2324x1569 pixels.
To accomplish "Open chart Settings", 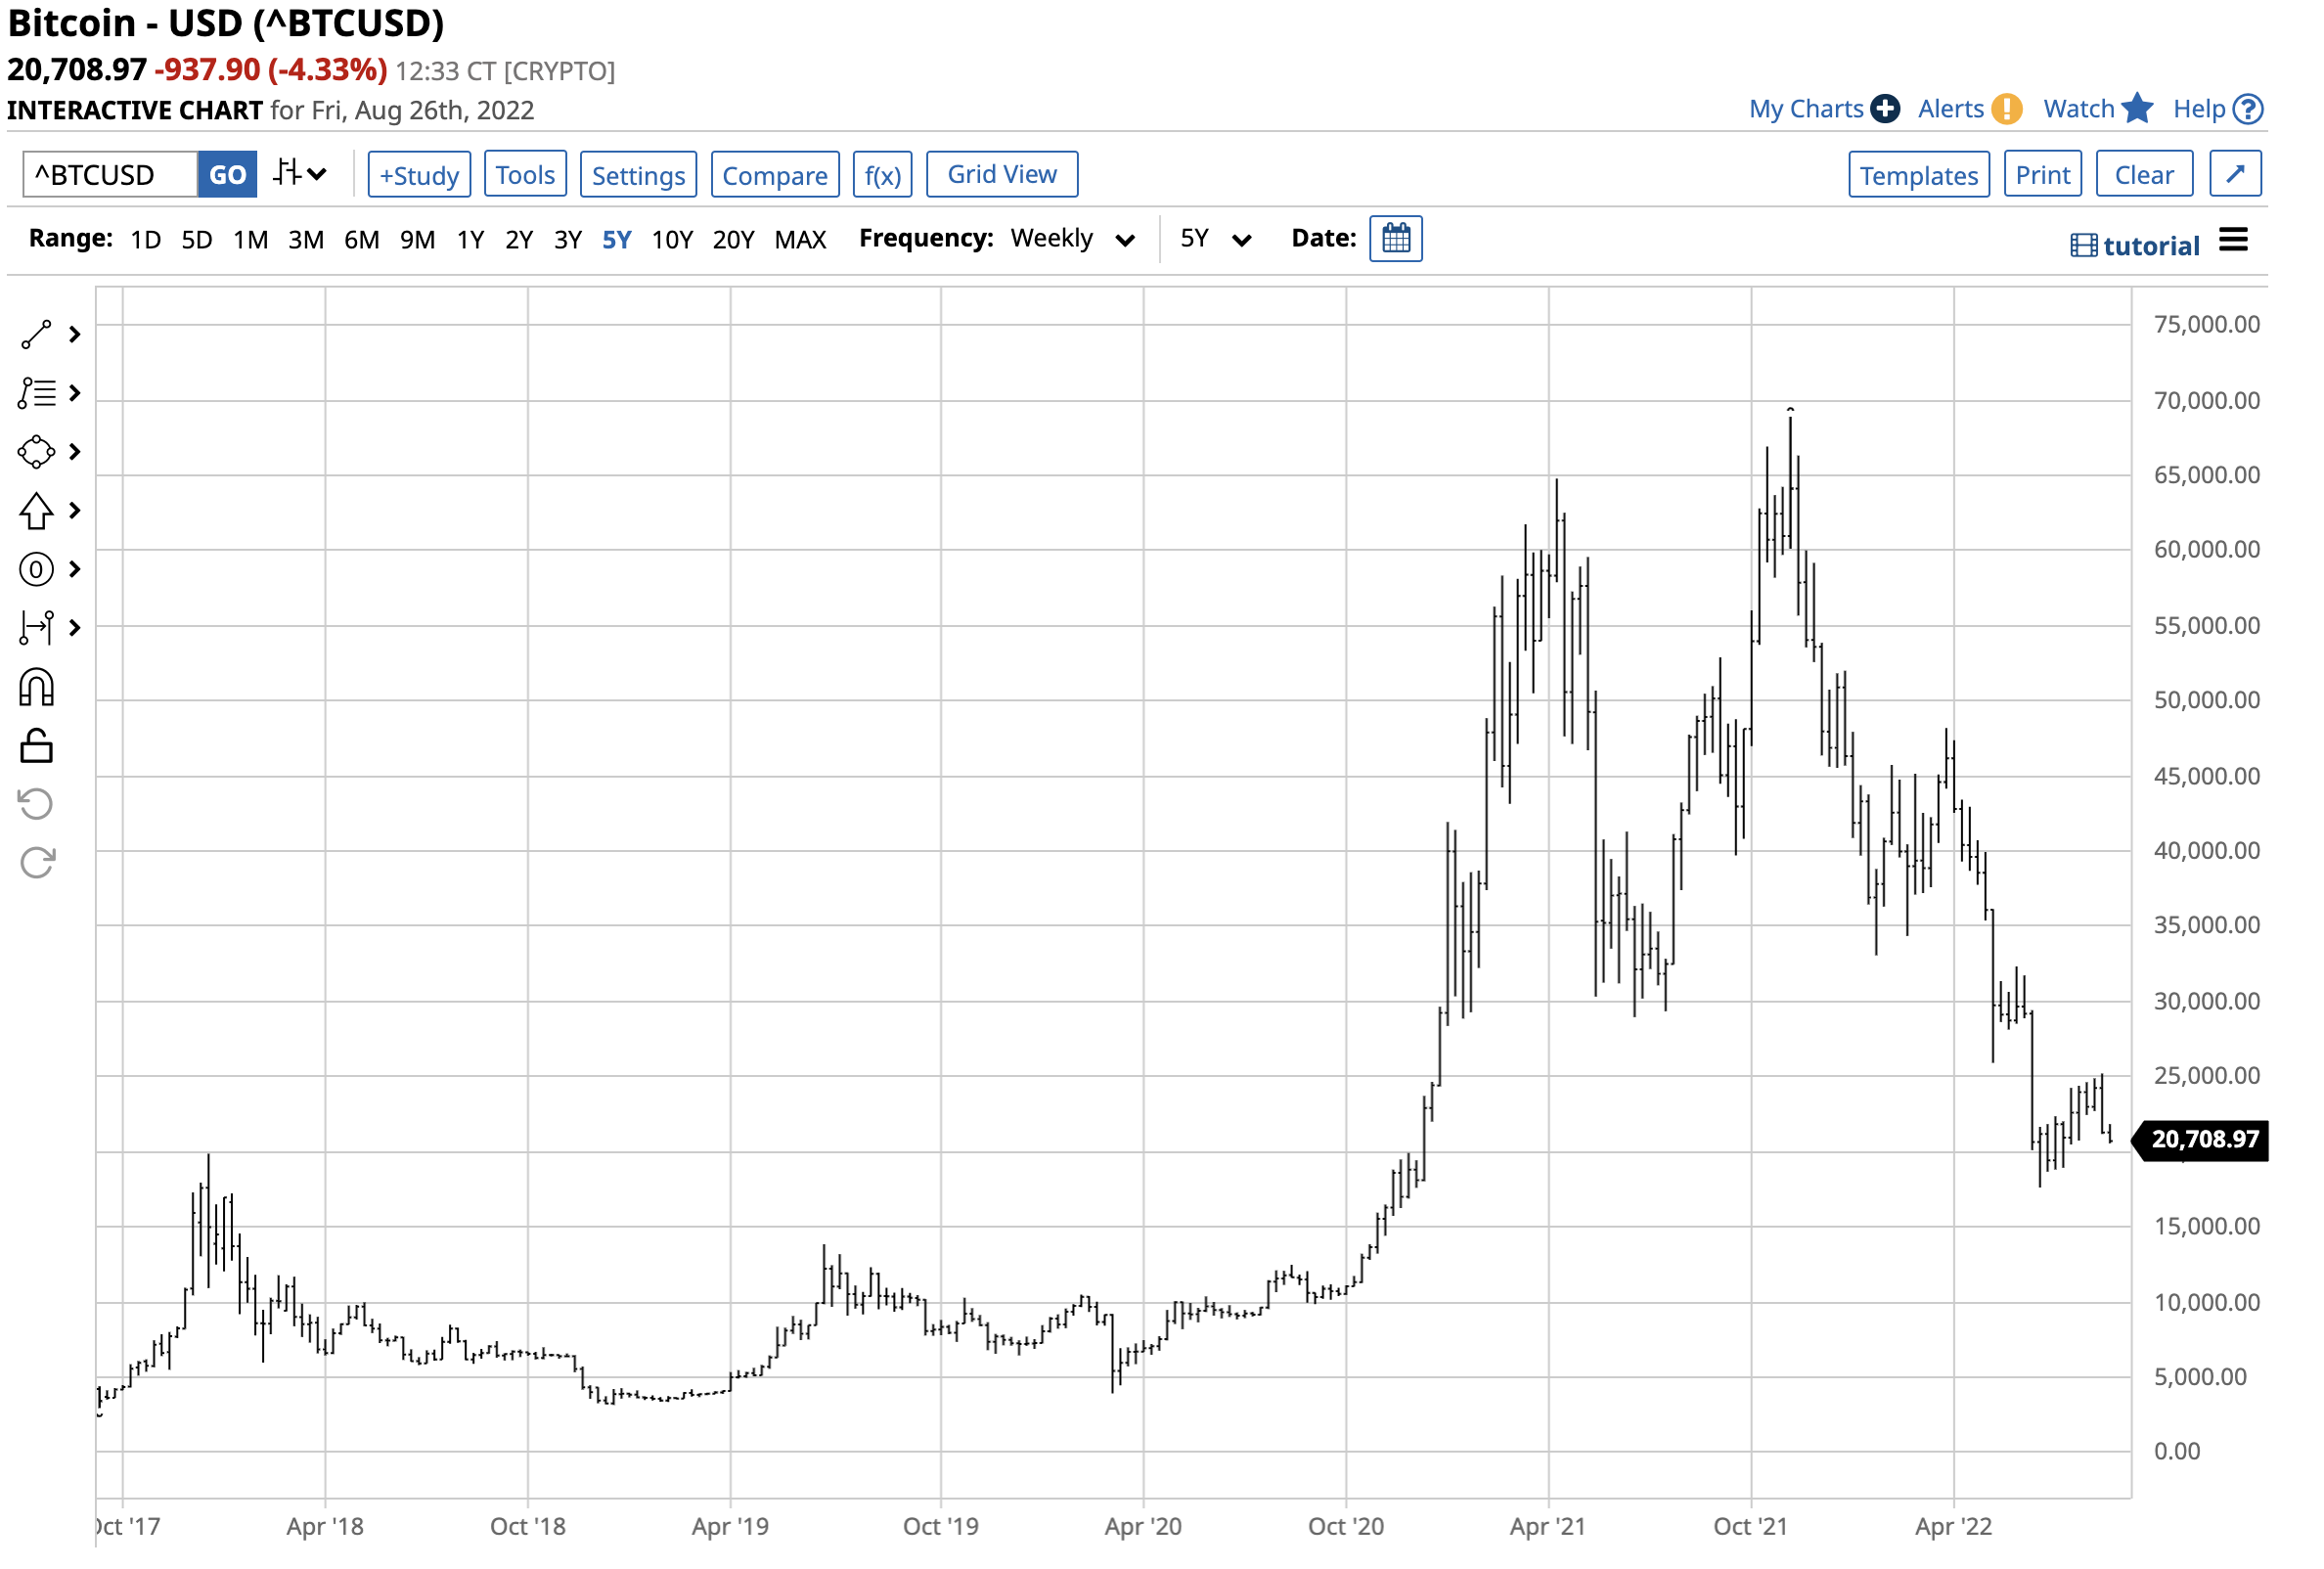I will tap(639, 175).
